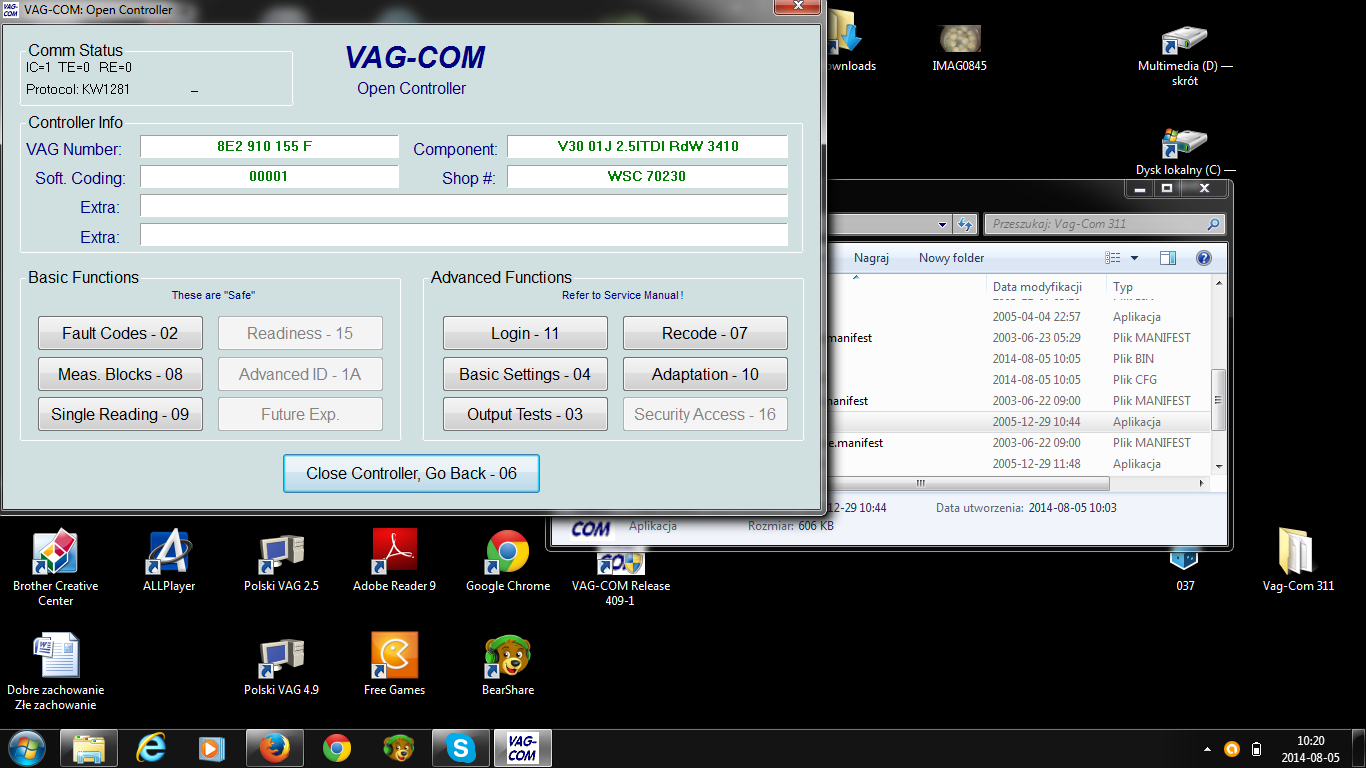Show hidden system tray icons
Image resolution: width=1366 pixels, height=768 pixels.
point(1206,749)
